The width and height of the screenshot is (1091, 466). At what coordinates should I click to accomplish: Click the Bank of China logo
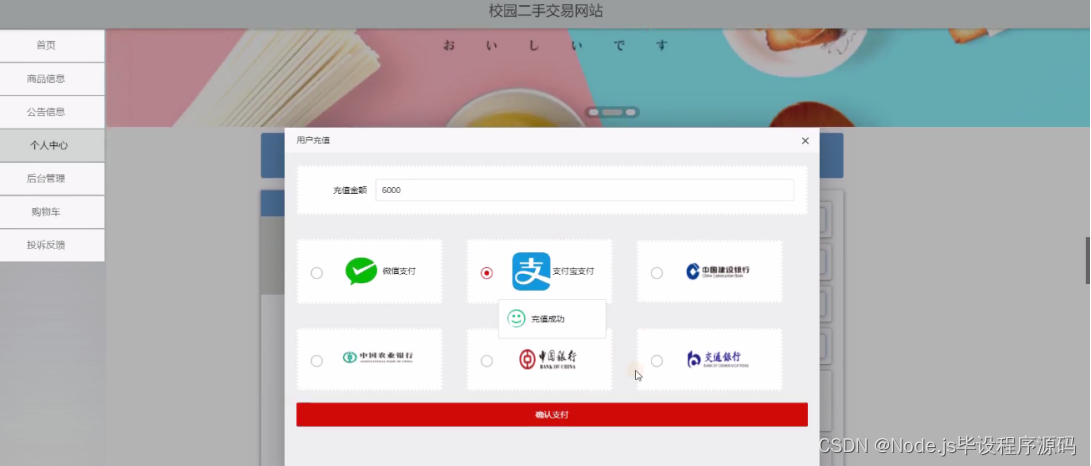548,359
